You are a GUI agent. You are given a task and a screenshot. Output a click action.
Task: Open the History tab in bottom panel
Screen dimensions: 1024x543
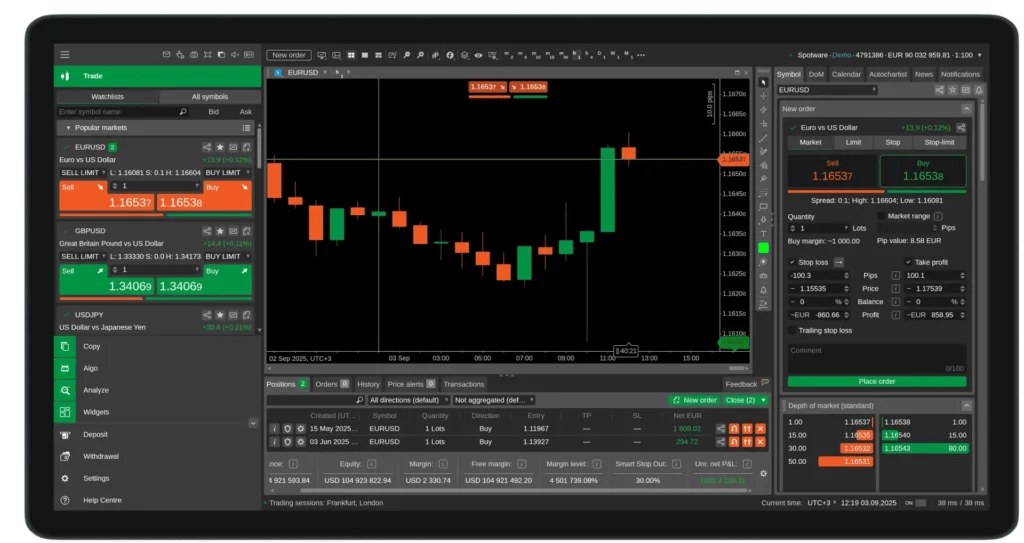coord(368,384)
